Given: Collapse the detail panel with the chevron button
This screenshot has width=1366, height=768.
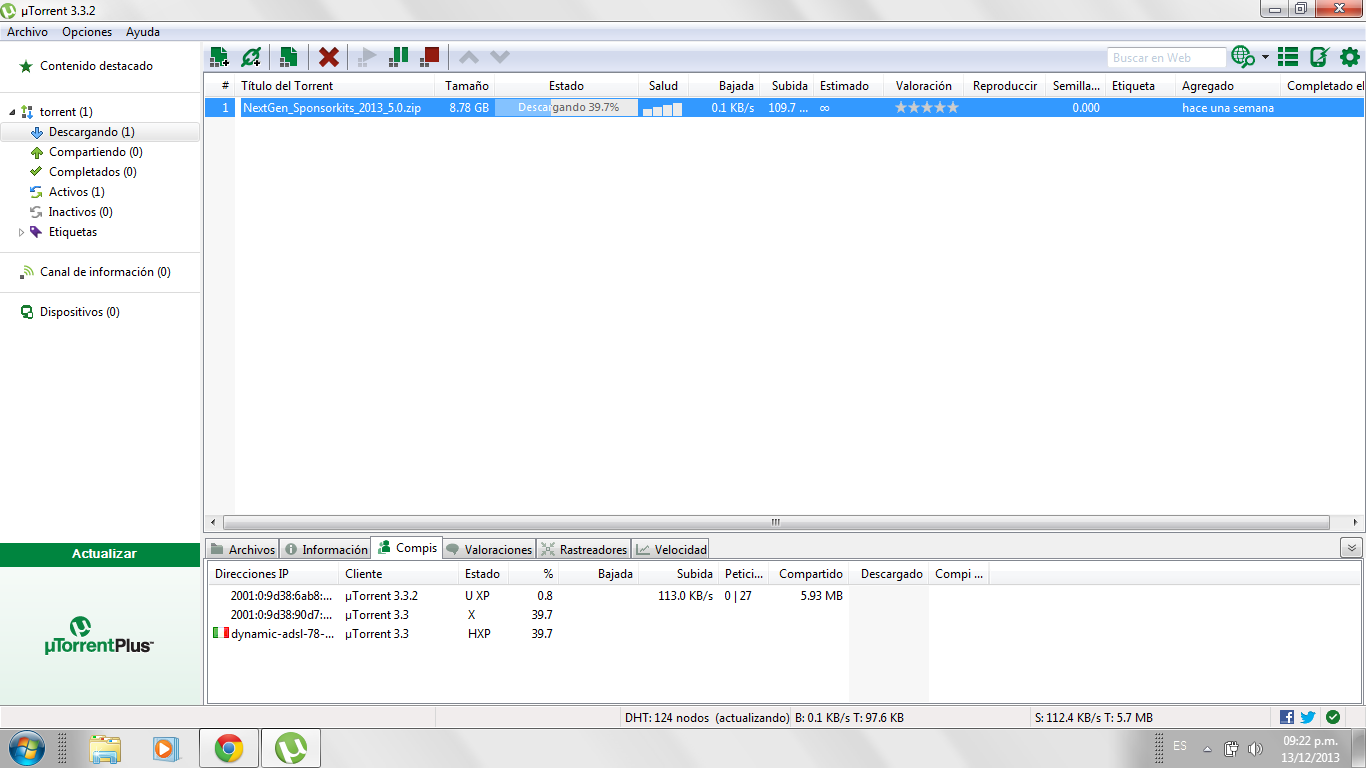Looking at the screenshot, I should click(1351, 548).
